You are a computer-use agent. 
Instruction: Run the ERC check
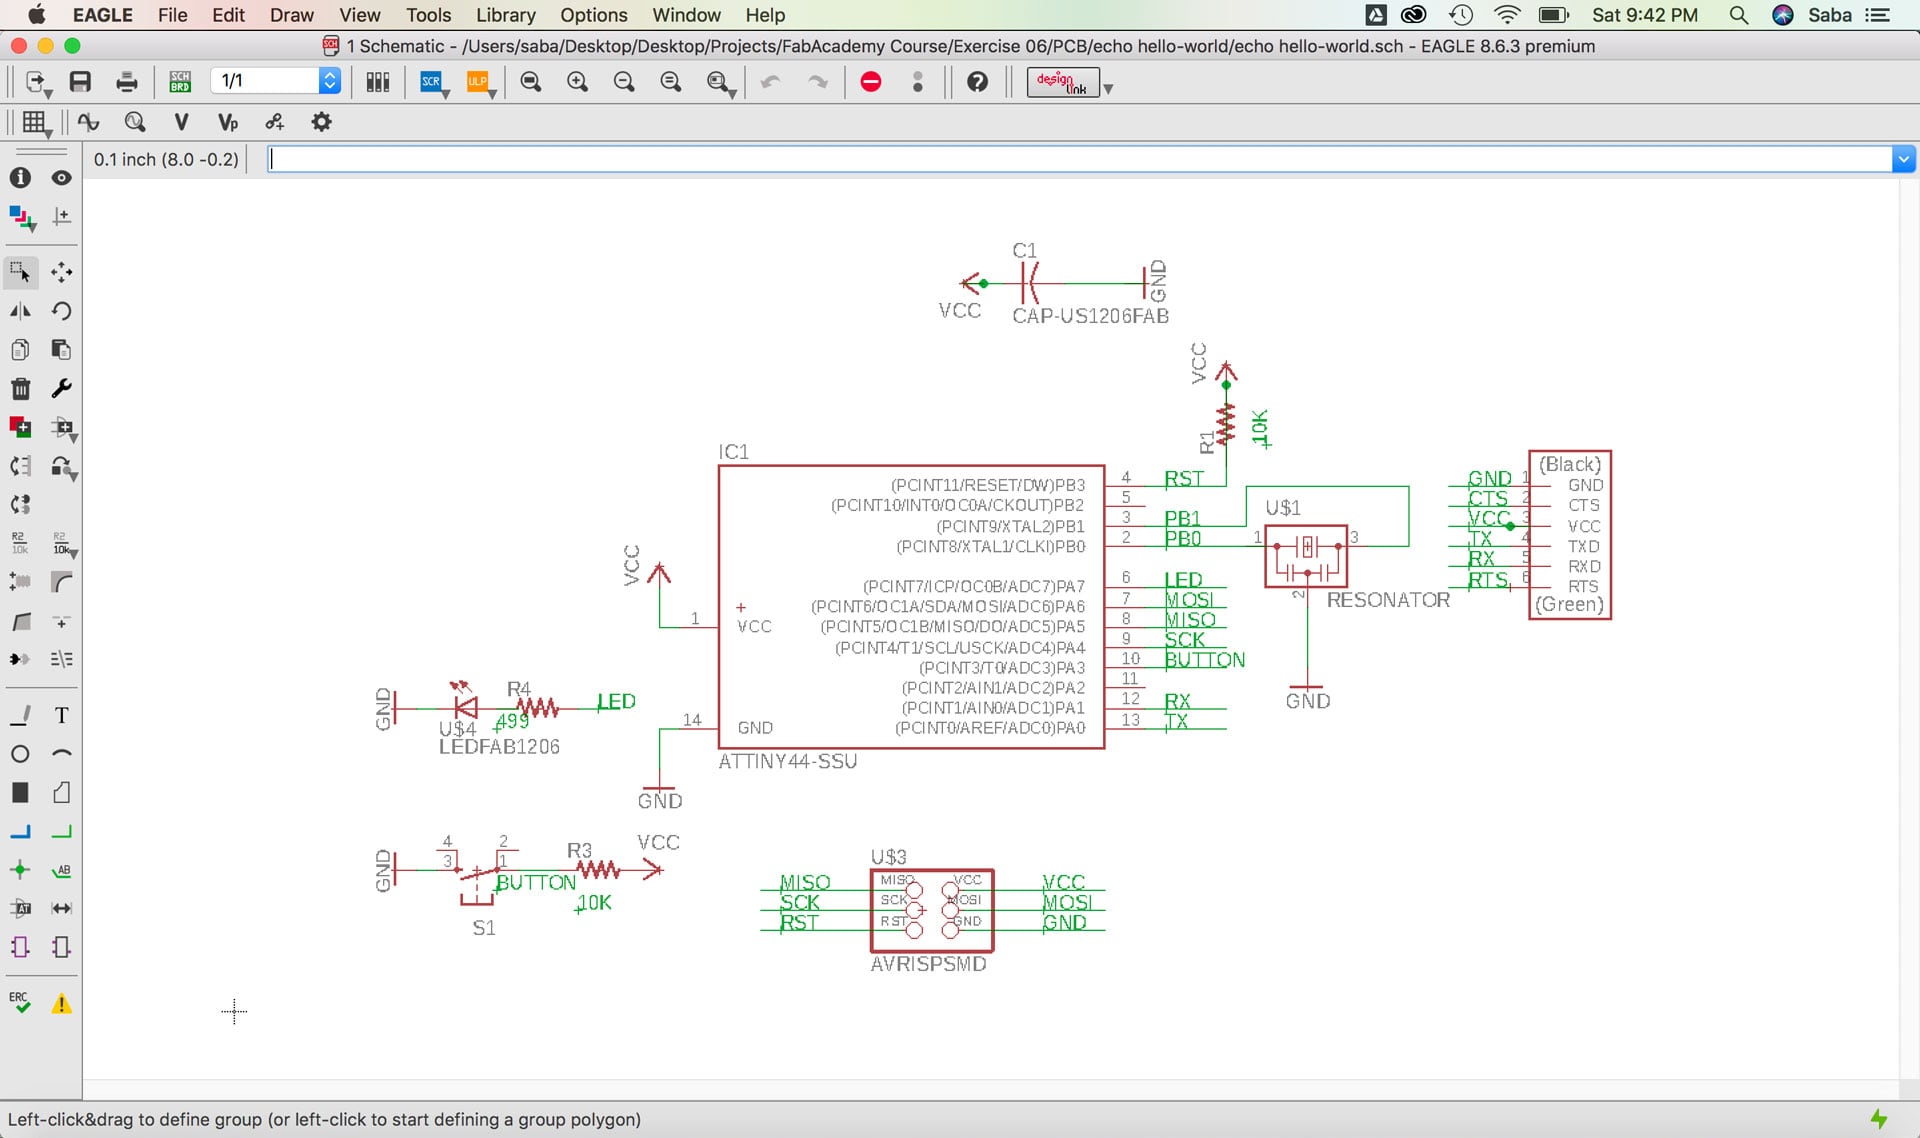pos(20,1003)
